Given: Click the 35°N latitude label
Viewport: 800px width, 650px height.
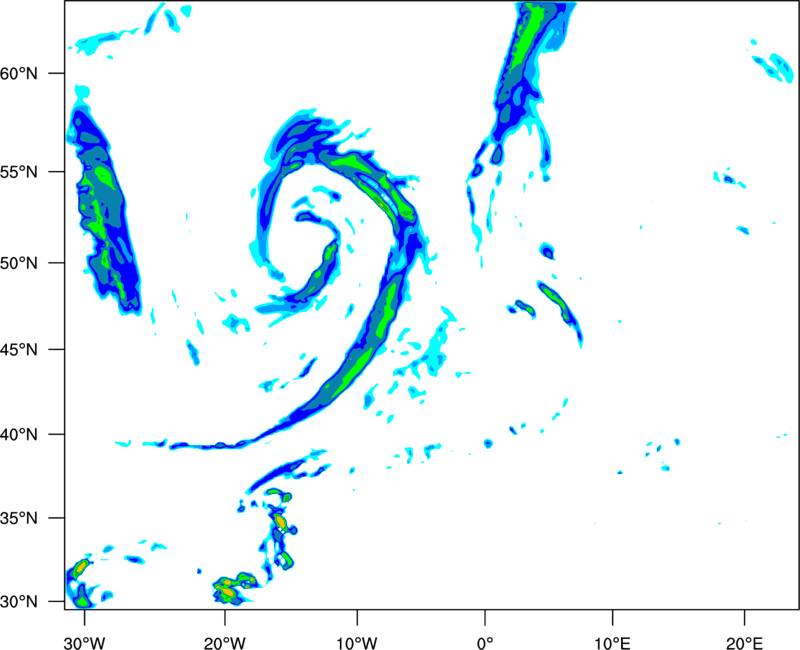Looking at the screenshot, I should pyautogui.click(x=19, y=518).
